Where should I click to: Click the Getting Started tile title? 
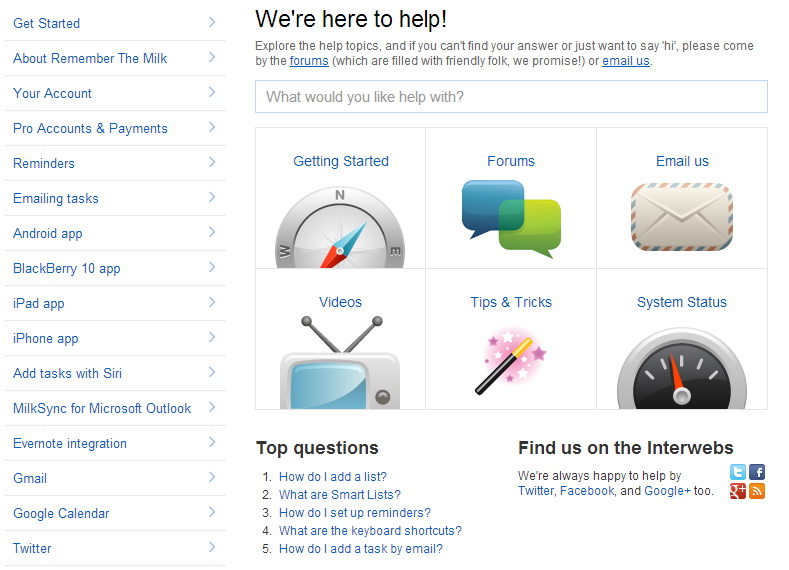pyautogui.click(x=341, y=161)
